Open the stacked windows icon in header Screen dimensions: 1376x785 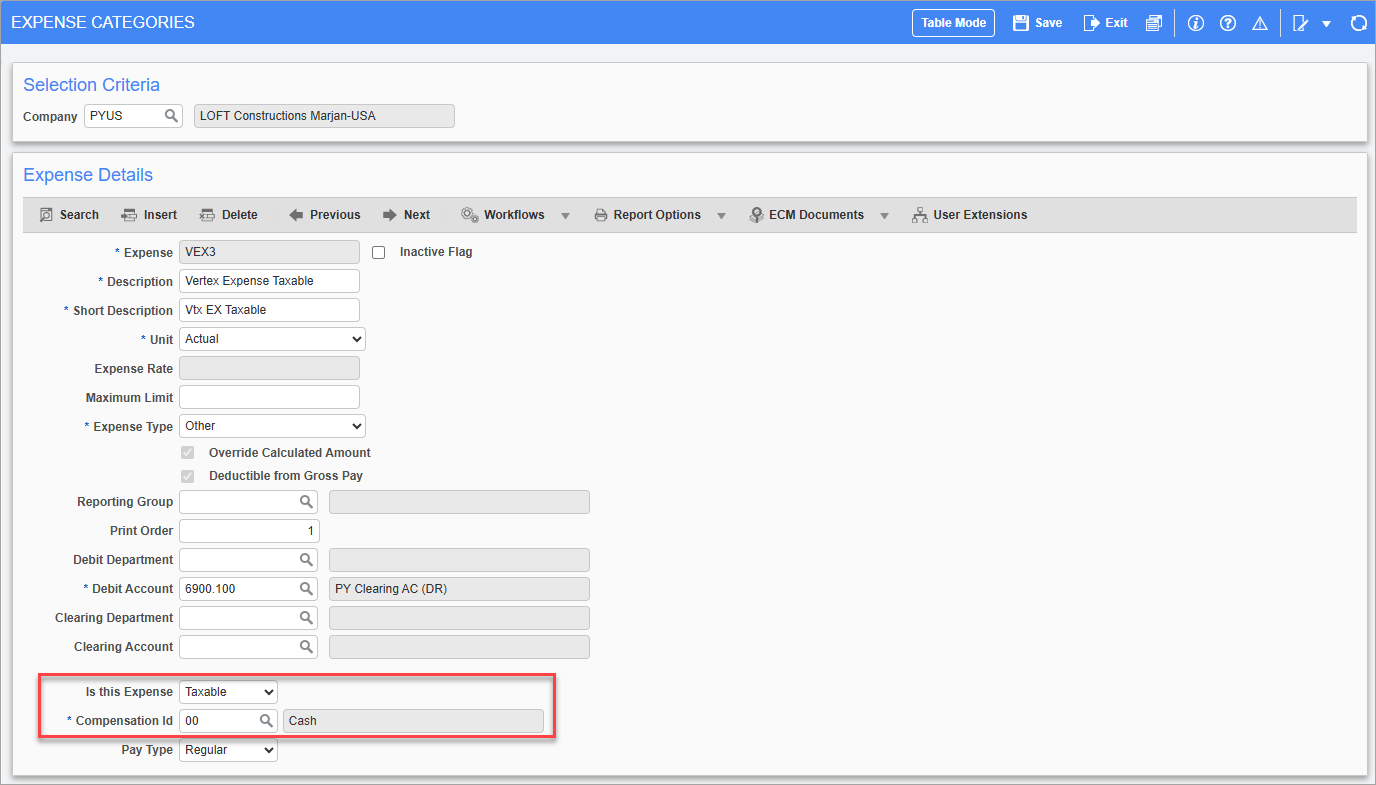tap(1154, 23)
